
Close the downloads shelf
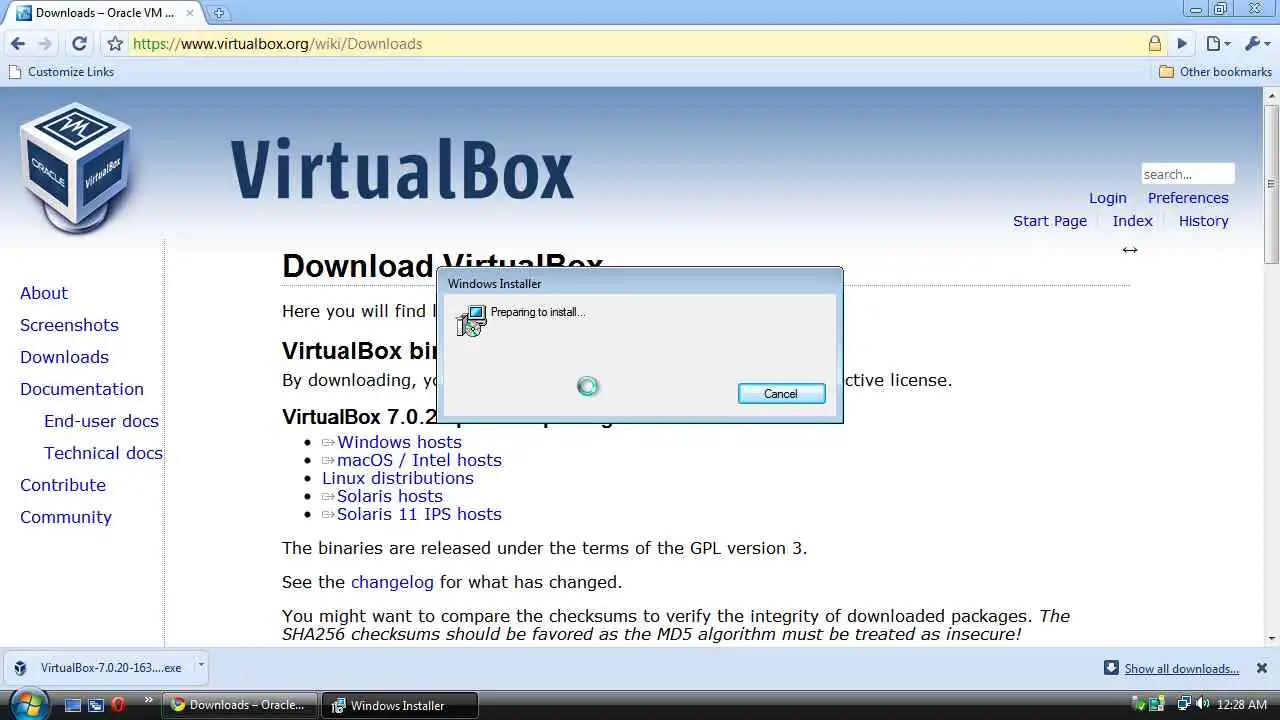(1262, 668)
